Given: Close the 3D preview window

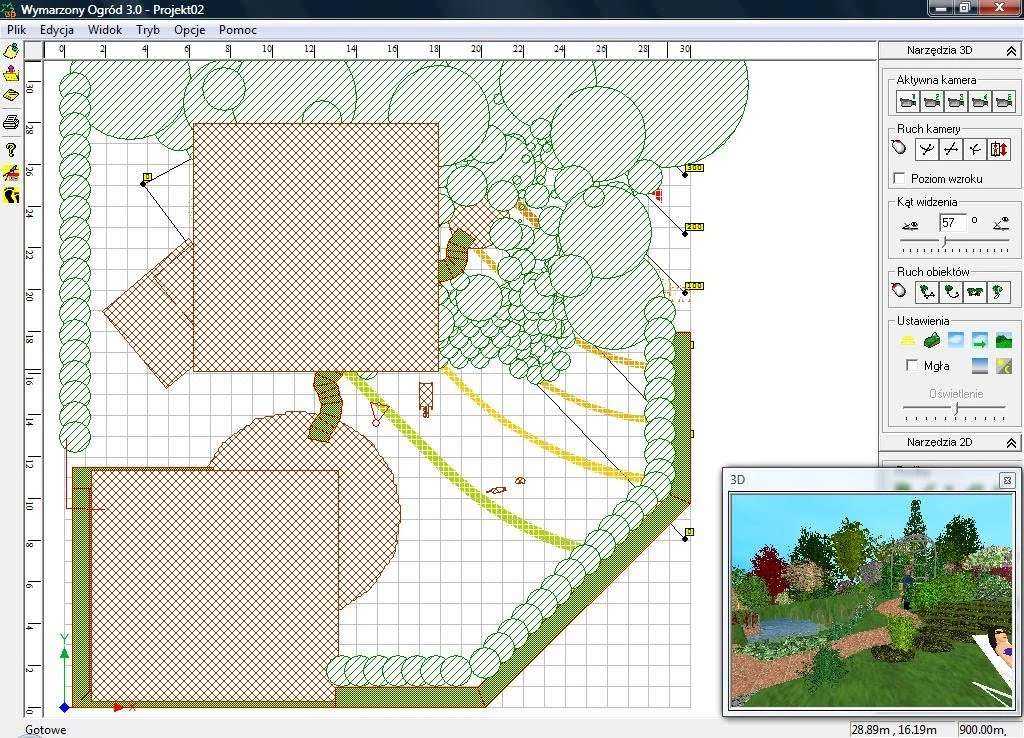Looking at the screenshot, I should (x=1007, y=480).
